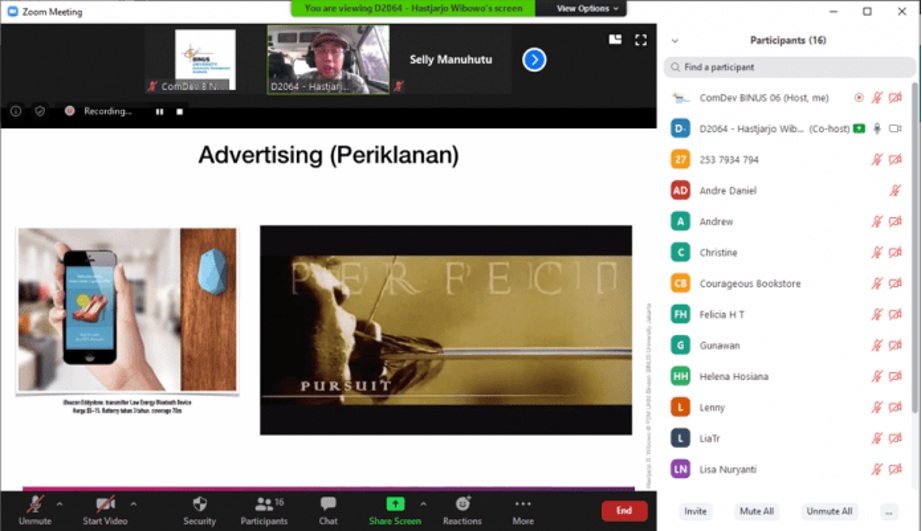Collapse the Participants panel chevron
This screenshot has height=531, width=922.
click(x=675, y=41)
